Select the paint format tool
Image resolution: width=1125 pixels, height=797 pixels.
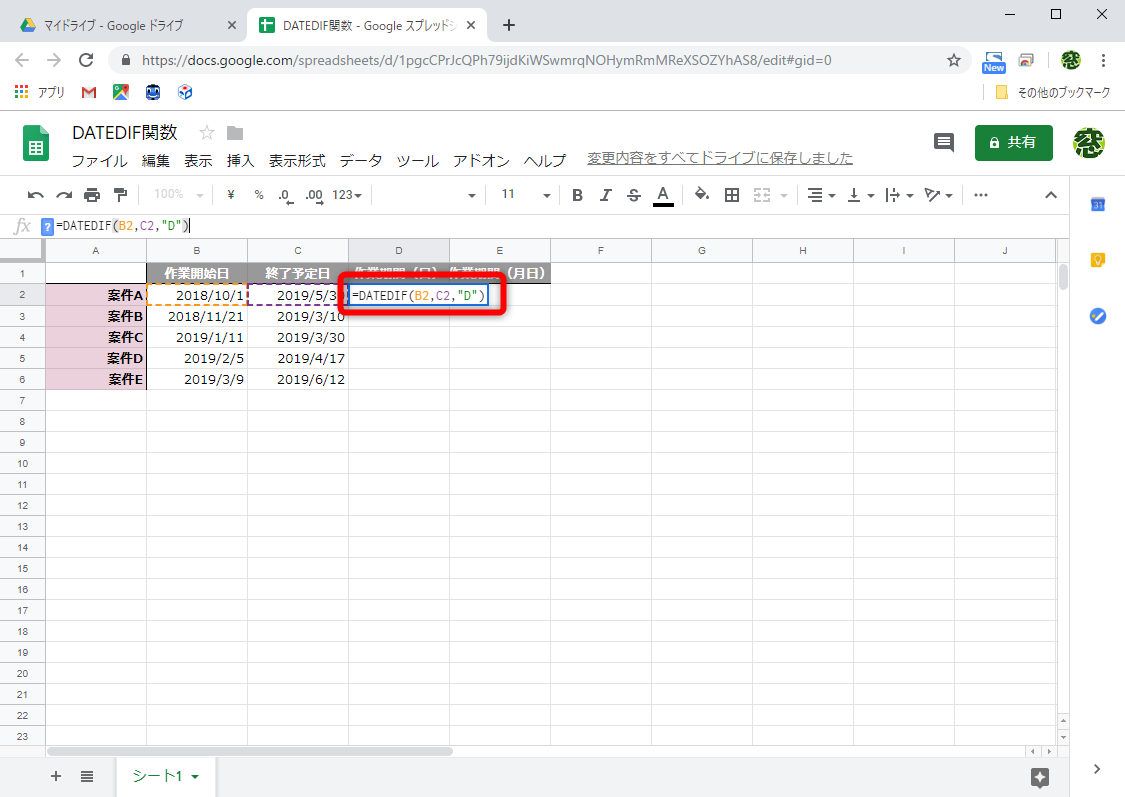(x=121, y=194)
